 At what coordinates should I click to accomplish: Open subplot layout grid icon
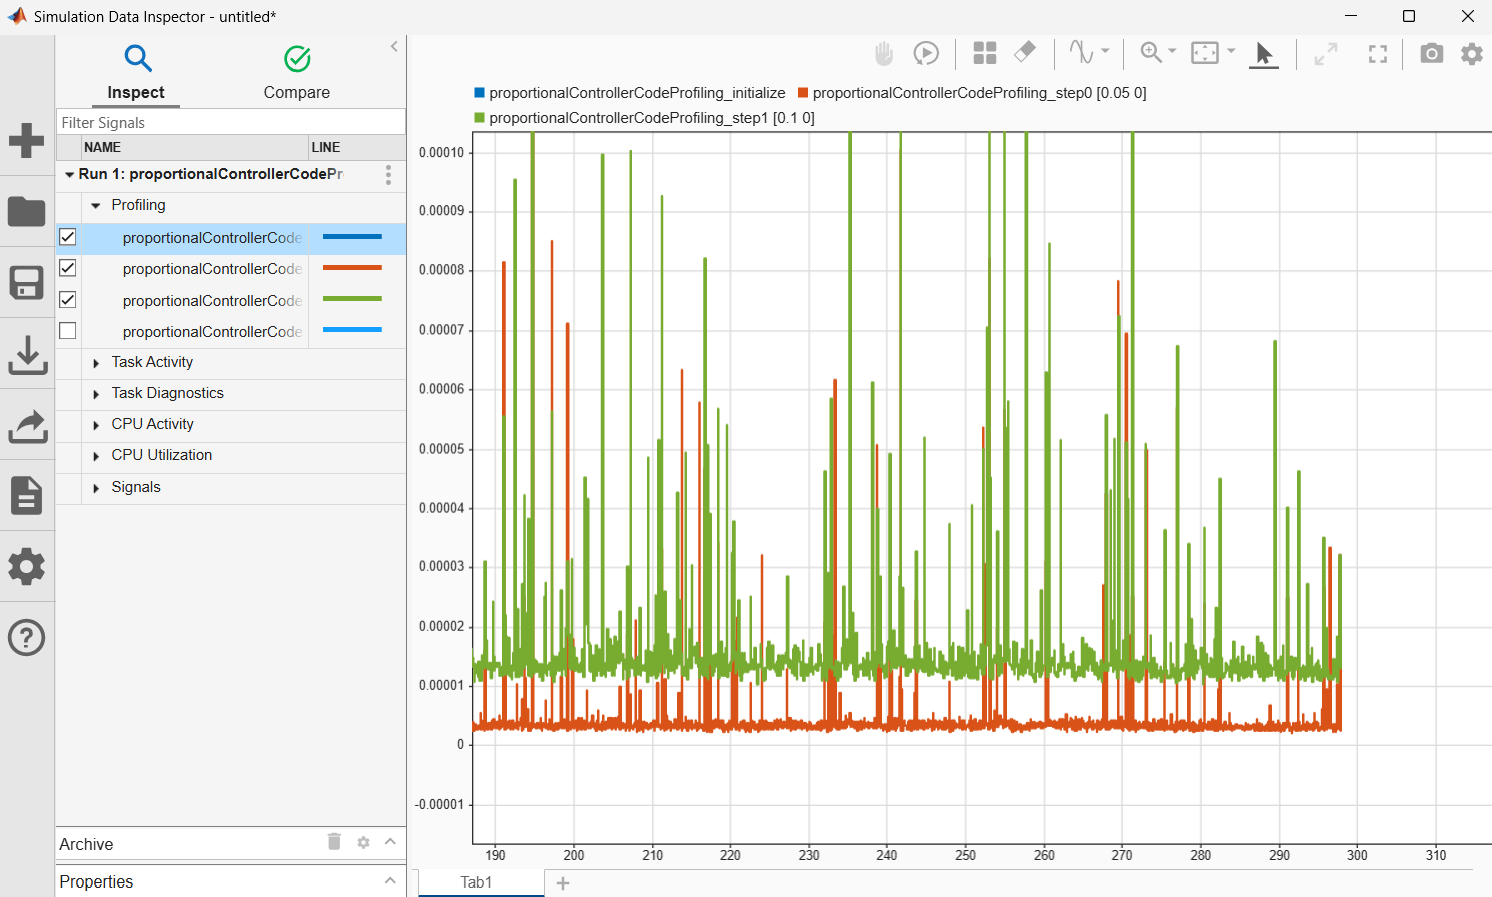tap(985, 53)
